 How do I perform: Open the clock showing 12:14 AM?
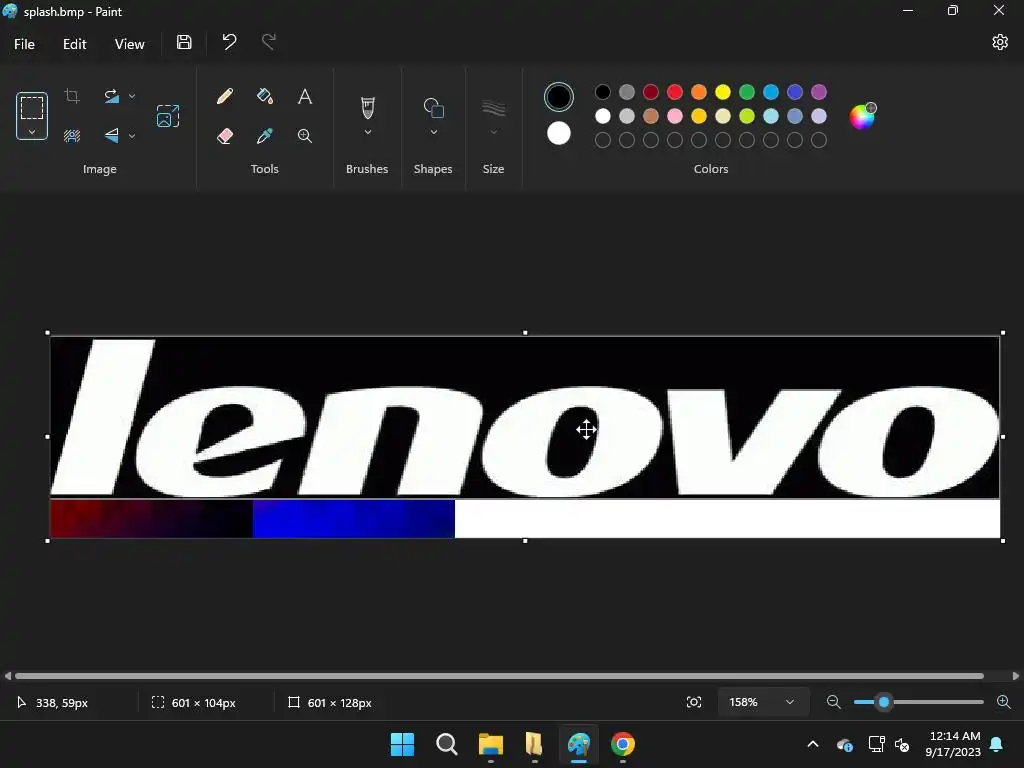click(x=953, y=744)
